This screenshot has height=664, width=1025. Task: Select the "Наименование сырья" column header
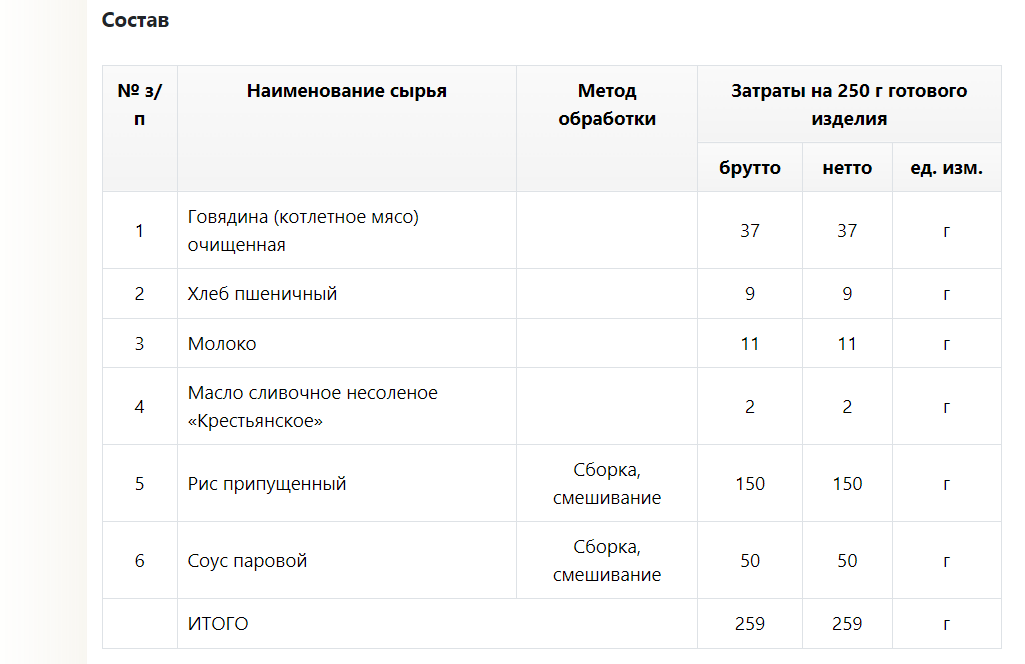pyautogui.click(x=346, y=92)
